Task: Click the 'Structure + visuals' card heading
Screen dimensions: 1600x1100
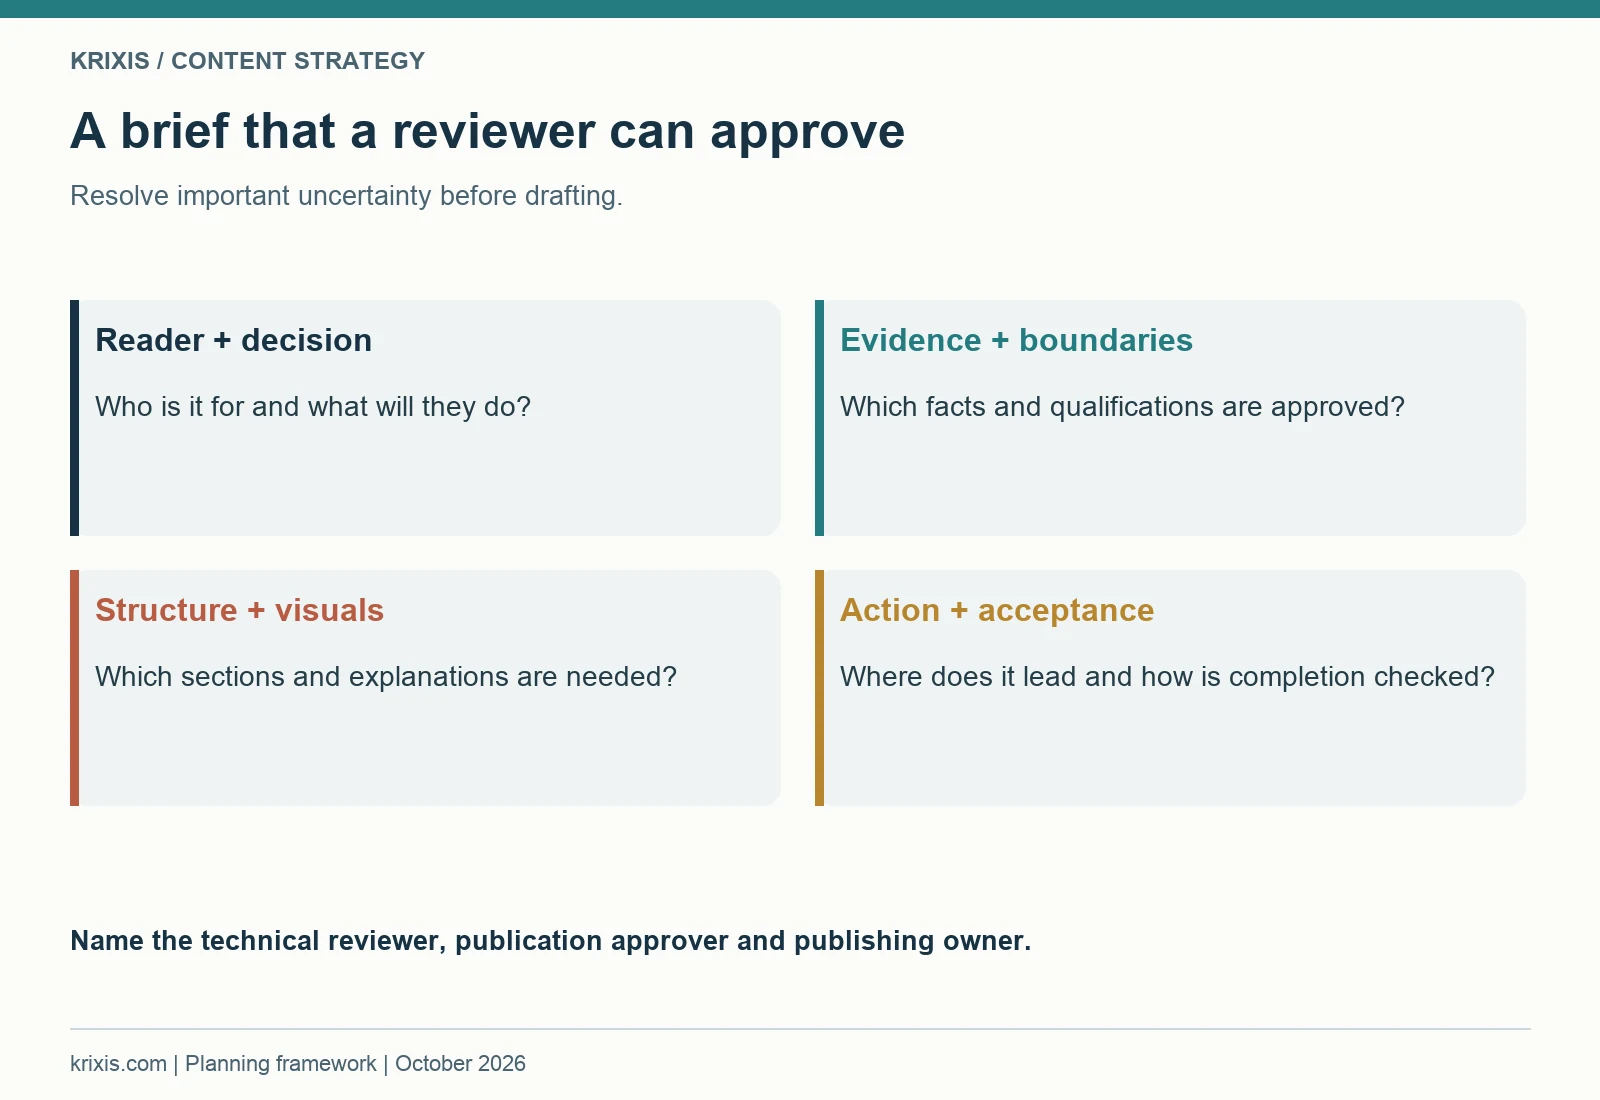Action: click(239, 610)
